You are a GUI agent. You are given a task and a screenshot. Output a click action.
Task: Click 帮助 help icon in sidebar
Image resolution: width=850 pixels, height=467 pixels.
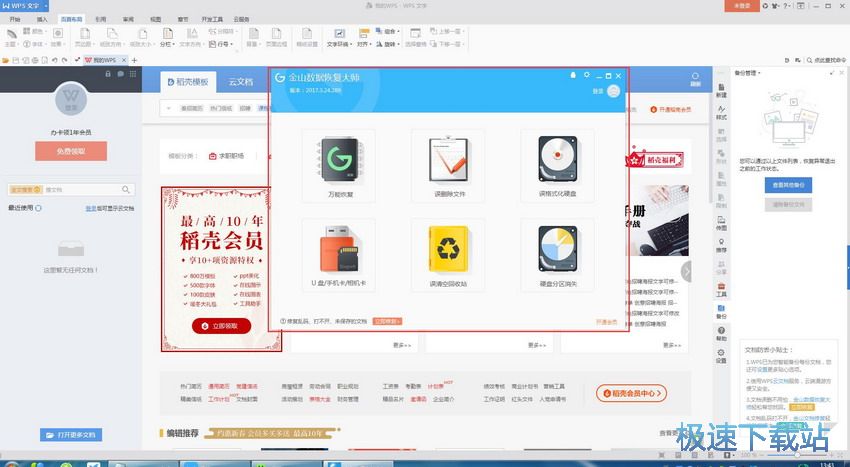[x=721, y=334]
